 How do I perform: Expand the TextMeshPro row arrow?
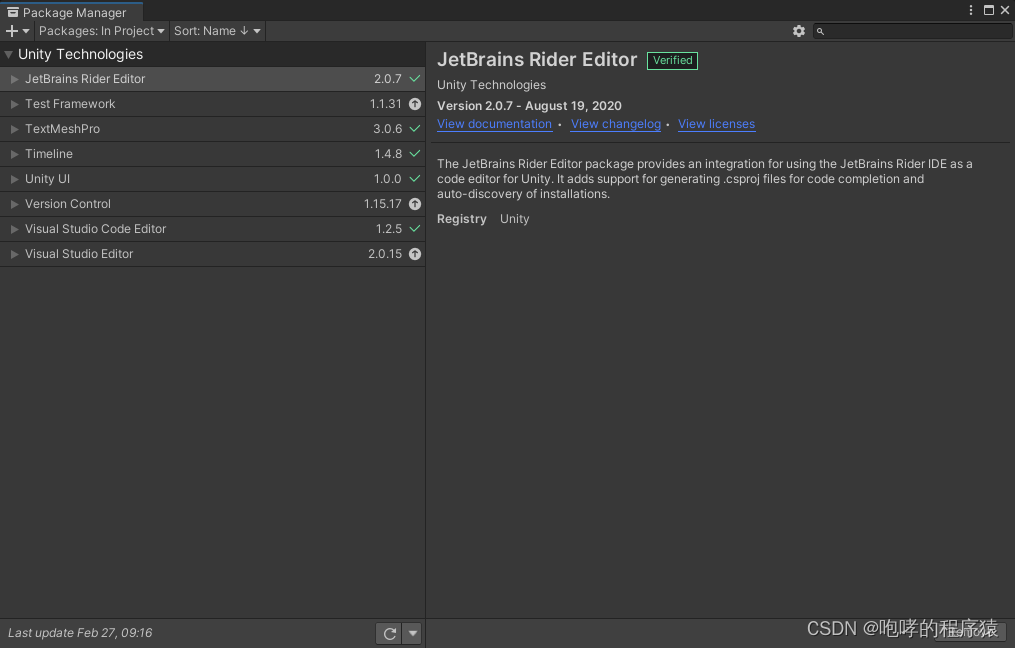[14, 129]
